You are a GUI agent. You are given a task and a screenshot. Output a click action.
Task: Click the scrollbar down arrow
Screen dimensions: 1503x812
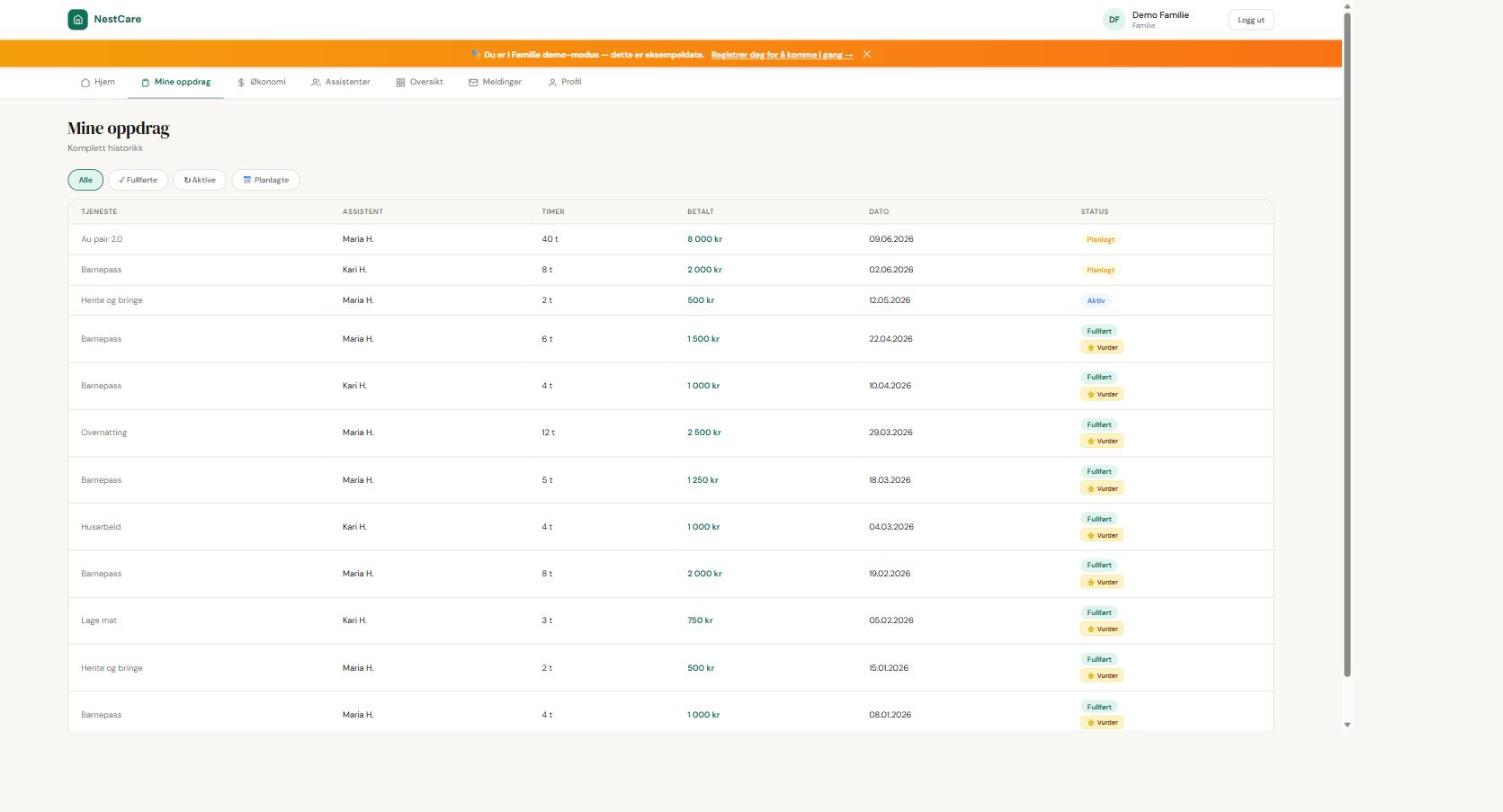[1347, 725]
